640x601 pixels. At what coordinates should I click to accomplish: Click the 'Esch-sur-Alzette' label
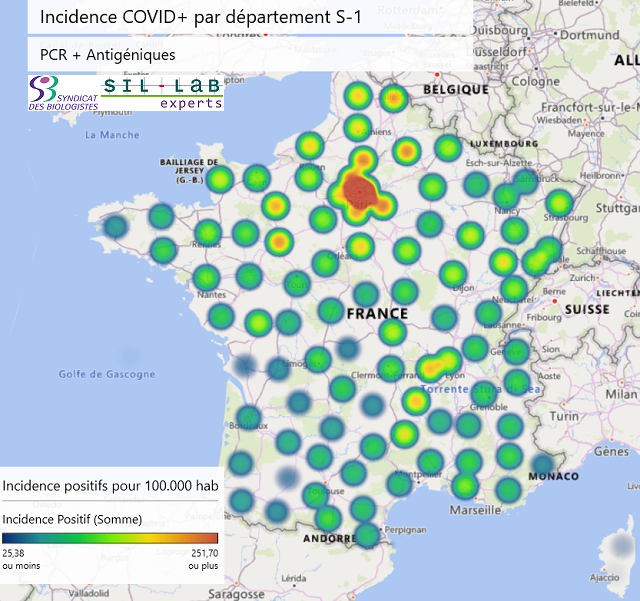pyautogui.click(x=499, y=162)
